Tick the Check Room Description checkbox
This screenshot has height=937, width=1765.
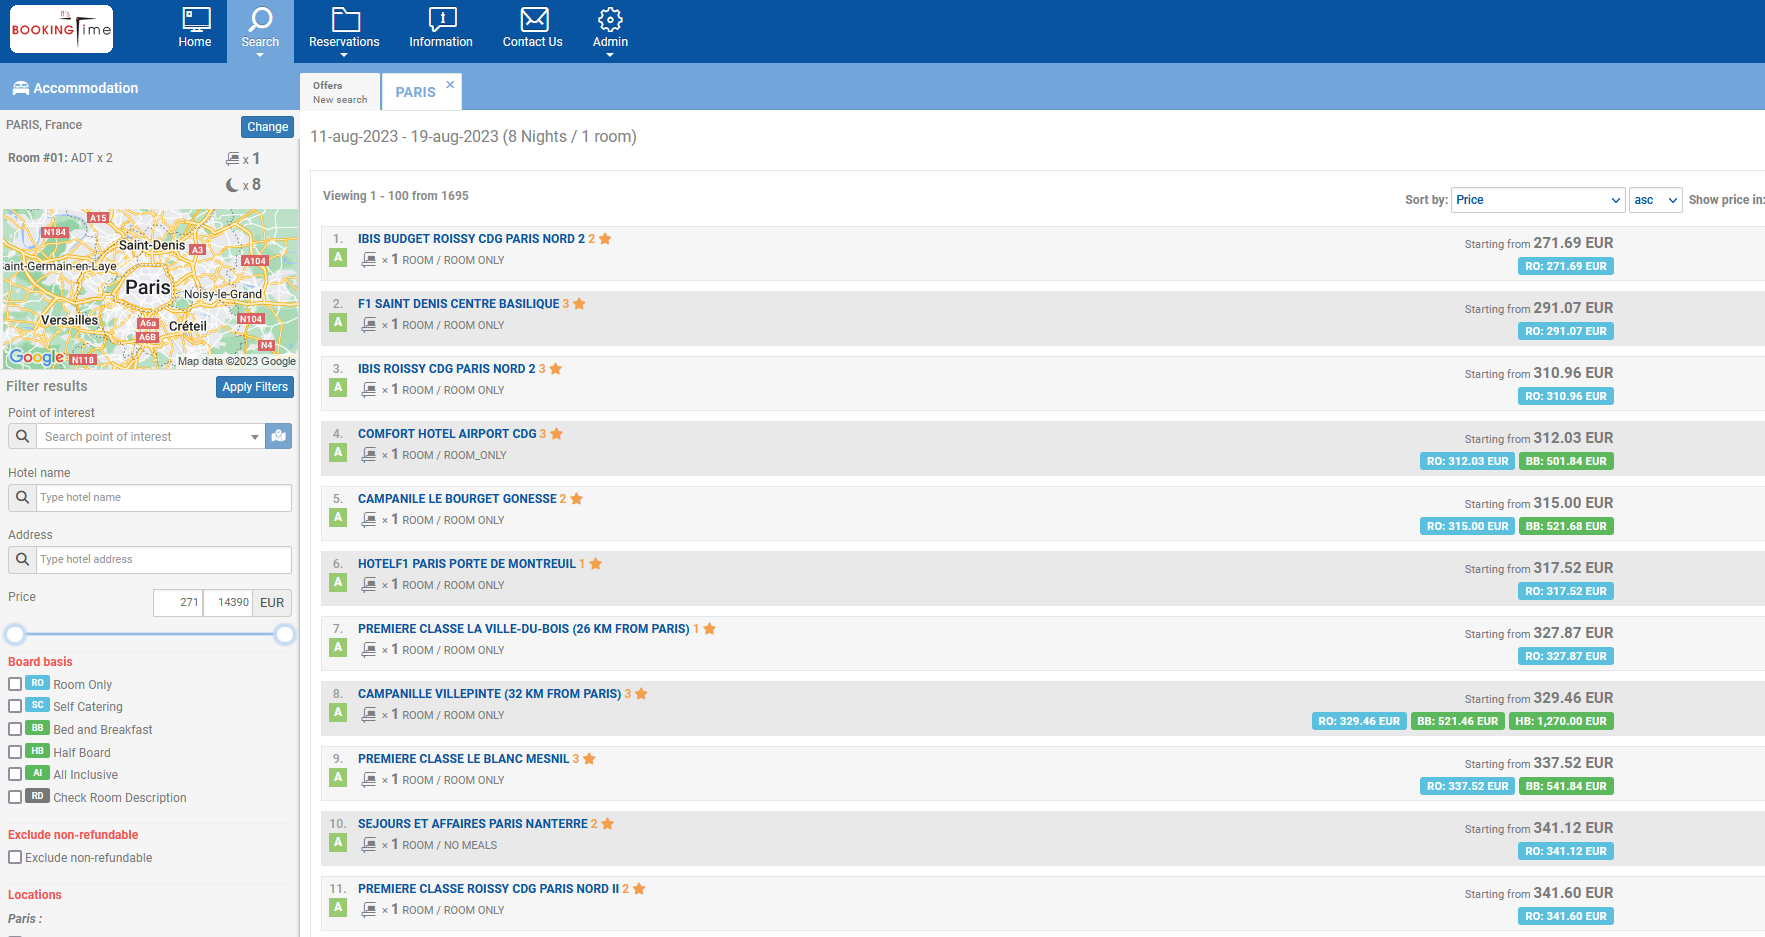pyautogui.click(x=15, y=797)
